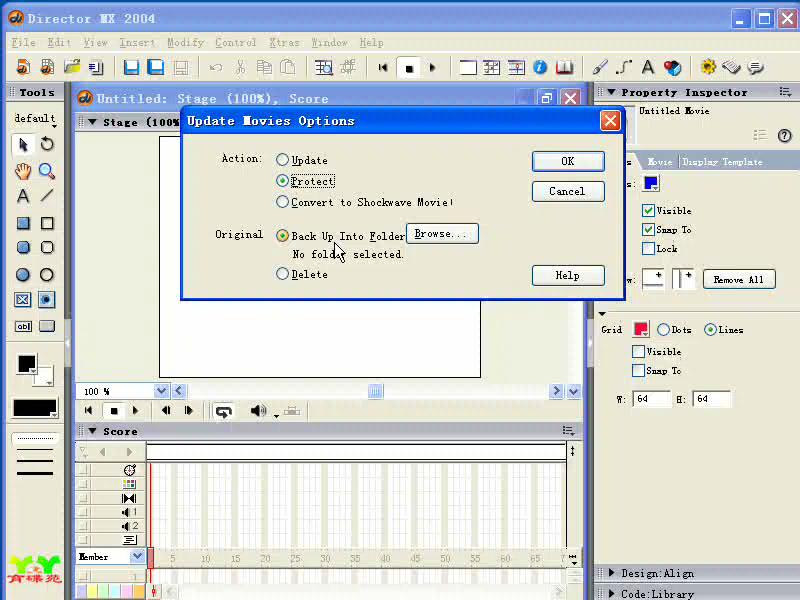Expand the Design: Align panel

(611, 573)
